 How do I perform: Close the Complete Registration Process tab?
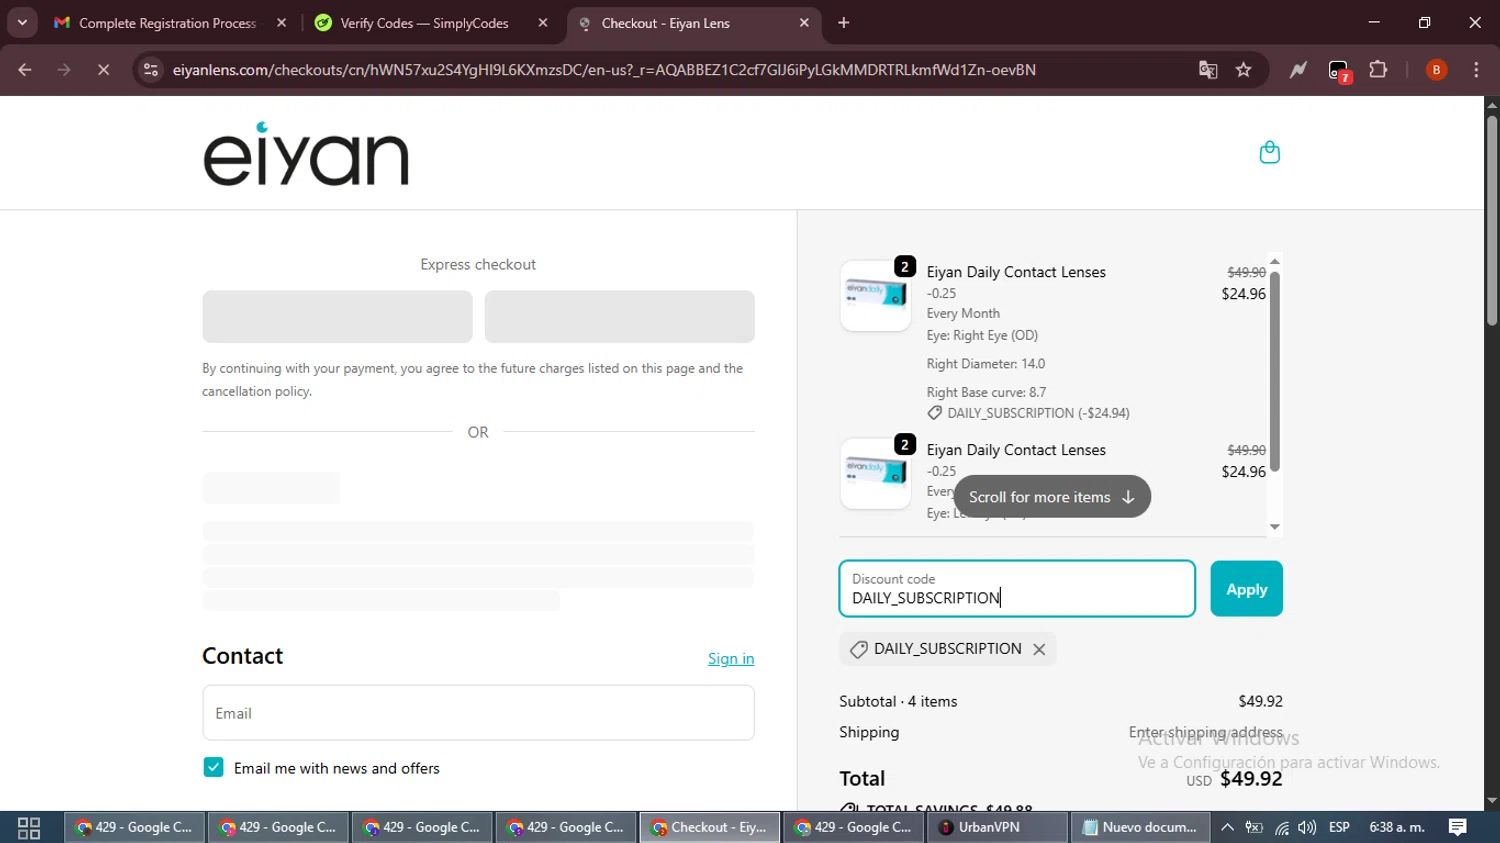(282, 23)
